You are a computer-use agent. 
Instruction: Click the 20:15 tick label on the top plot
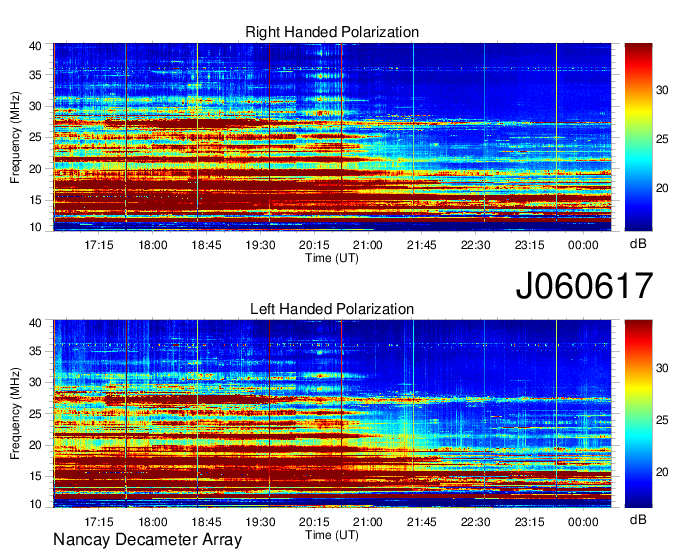314,245
